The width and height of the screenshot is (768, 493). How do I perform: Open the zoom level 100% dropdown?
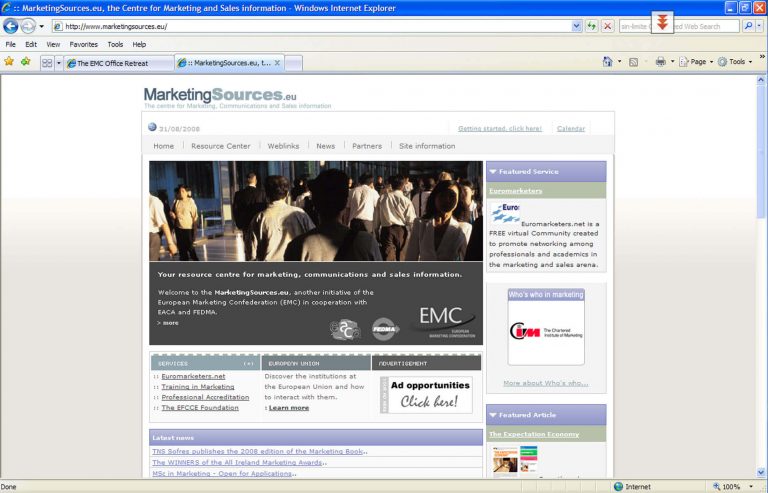(751, 487)
